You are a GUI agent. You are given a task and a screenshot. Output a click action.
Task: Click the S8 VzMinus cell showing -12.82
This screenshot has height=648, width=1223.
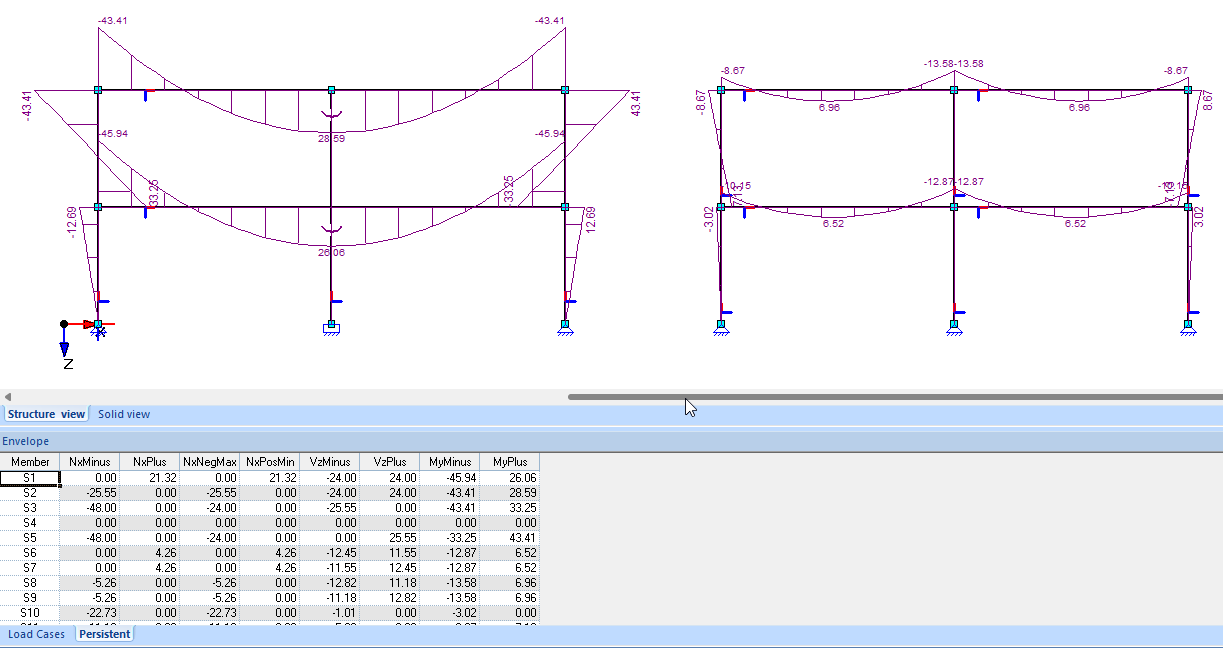pyautogui.click(x=330, y=582)
